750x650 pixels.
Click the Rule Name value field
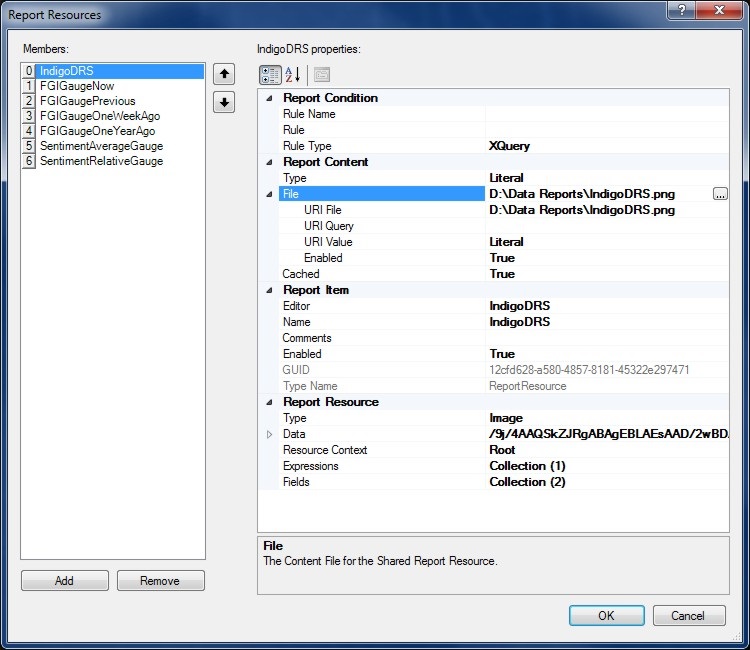(606, 114)
